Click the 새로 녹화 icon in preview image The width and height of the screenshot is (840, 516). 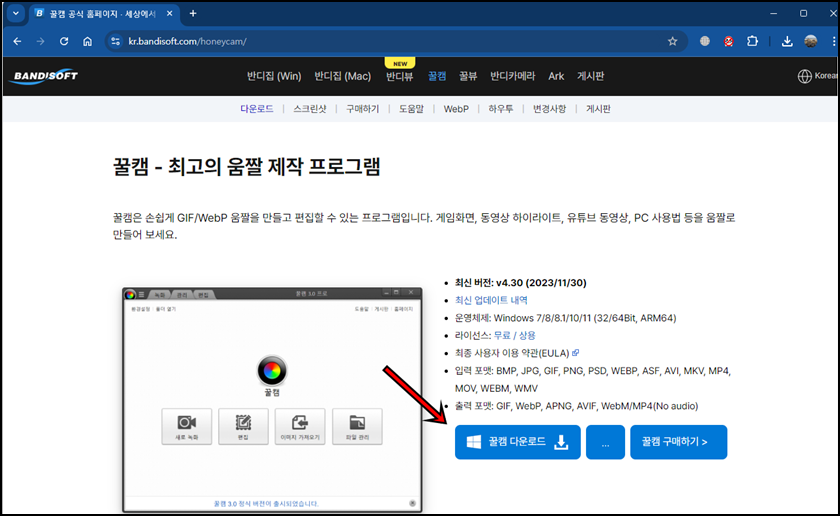[186, 427]
